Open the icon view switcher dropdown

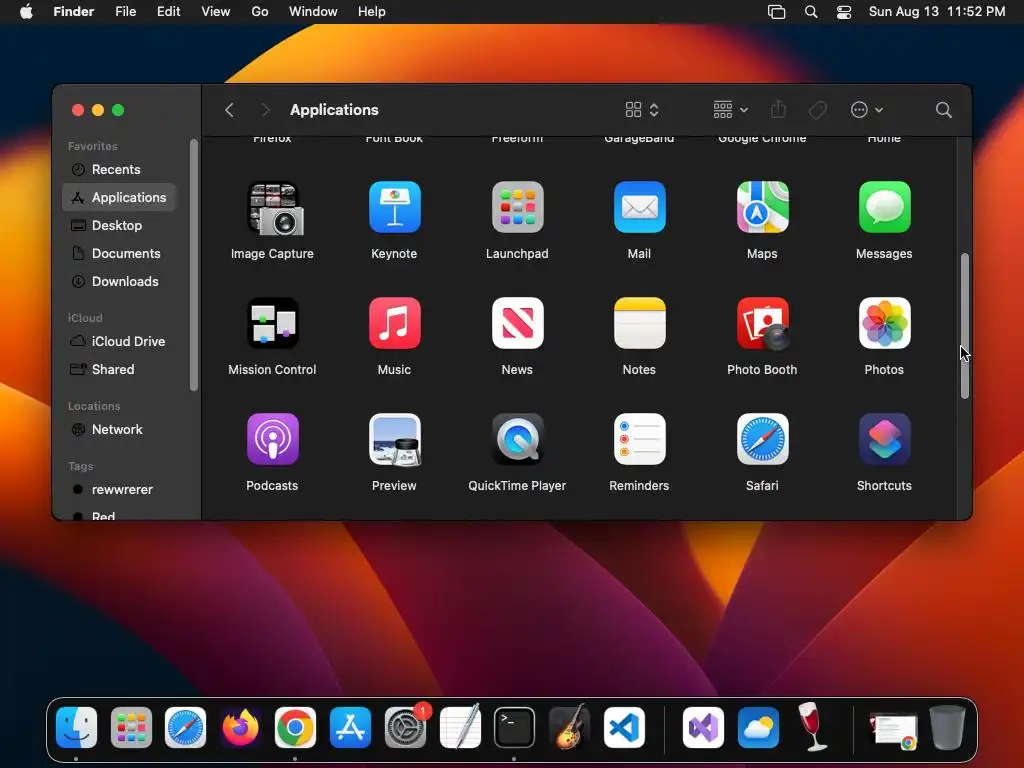pyautogui.click(x=642, y=110)
